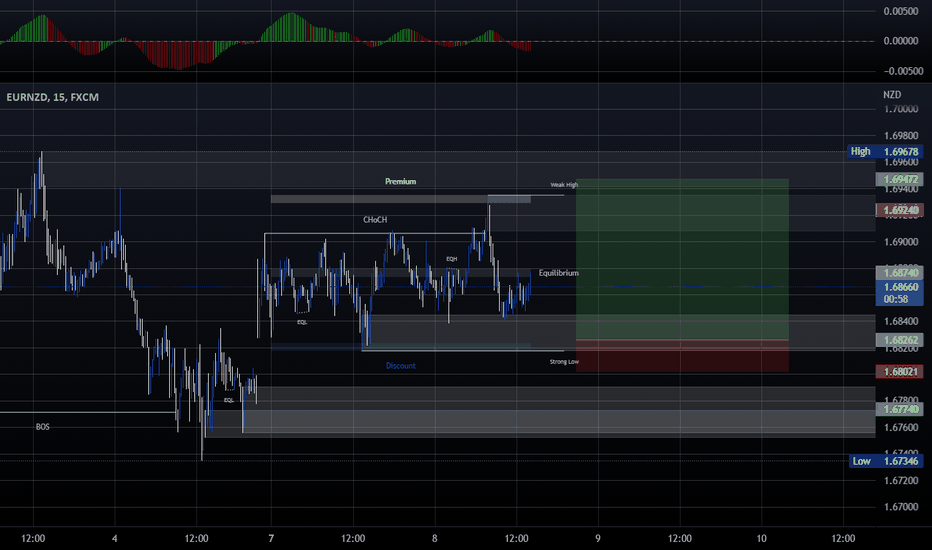Click the 1.67000 price axis tick
Image resolution: width=932 pixels, height=550 pixels.
(900, 507)
